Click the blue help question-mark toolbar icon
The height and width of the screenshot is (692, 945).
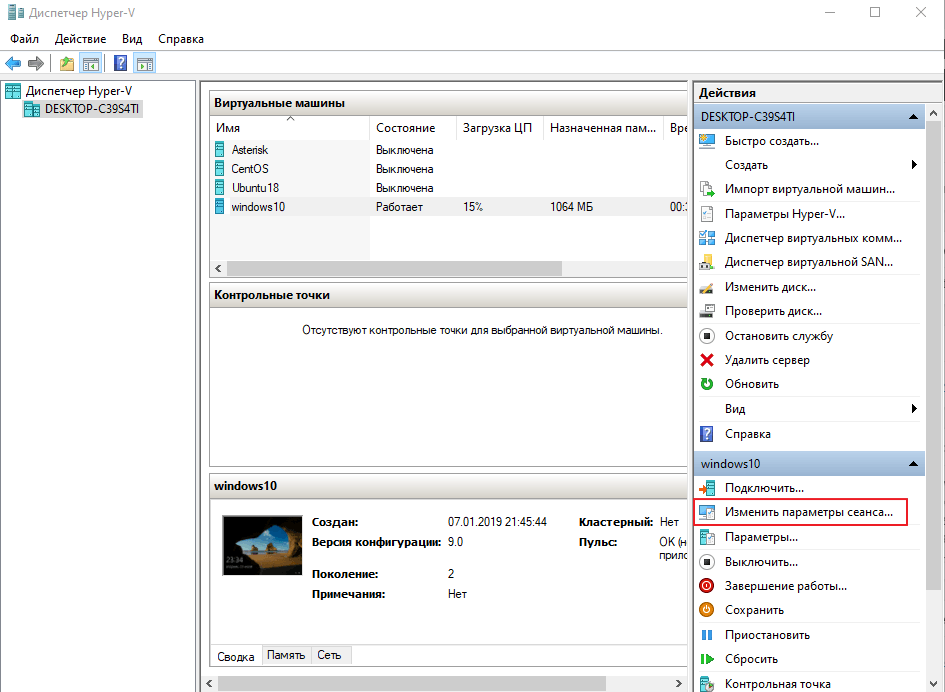coord(120,64)
